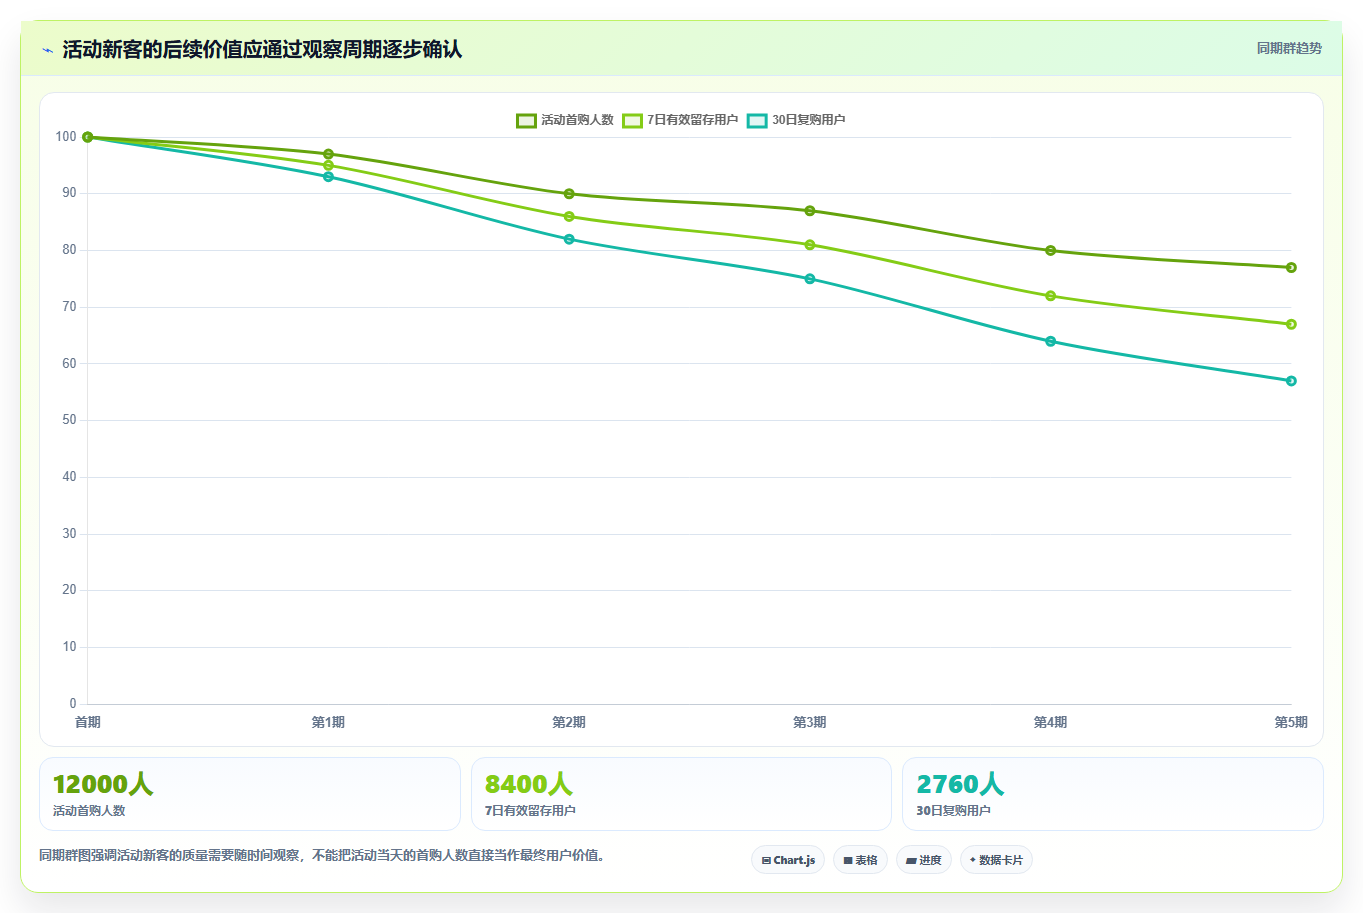
Task: Select the 8400人 data card
Action: (681, 794)
